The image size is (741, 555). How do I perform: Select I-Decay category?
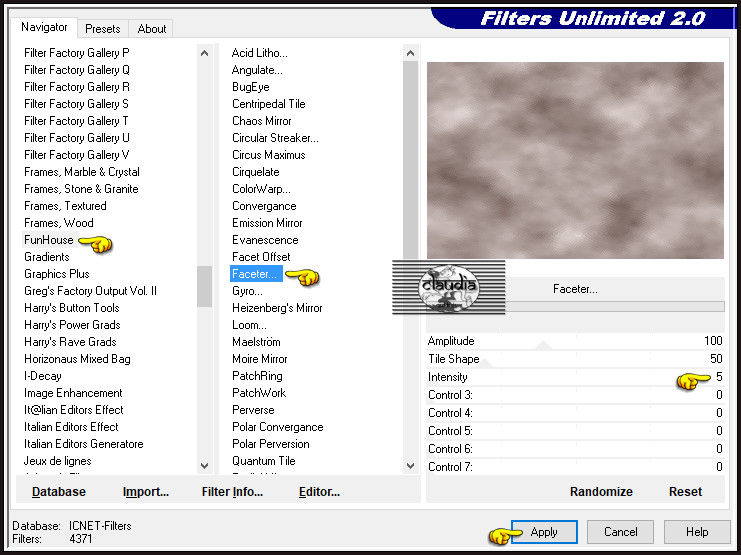43,376
